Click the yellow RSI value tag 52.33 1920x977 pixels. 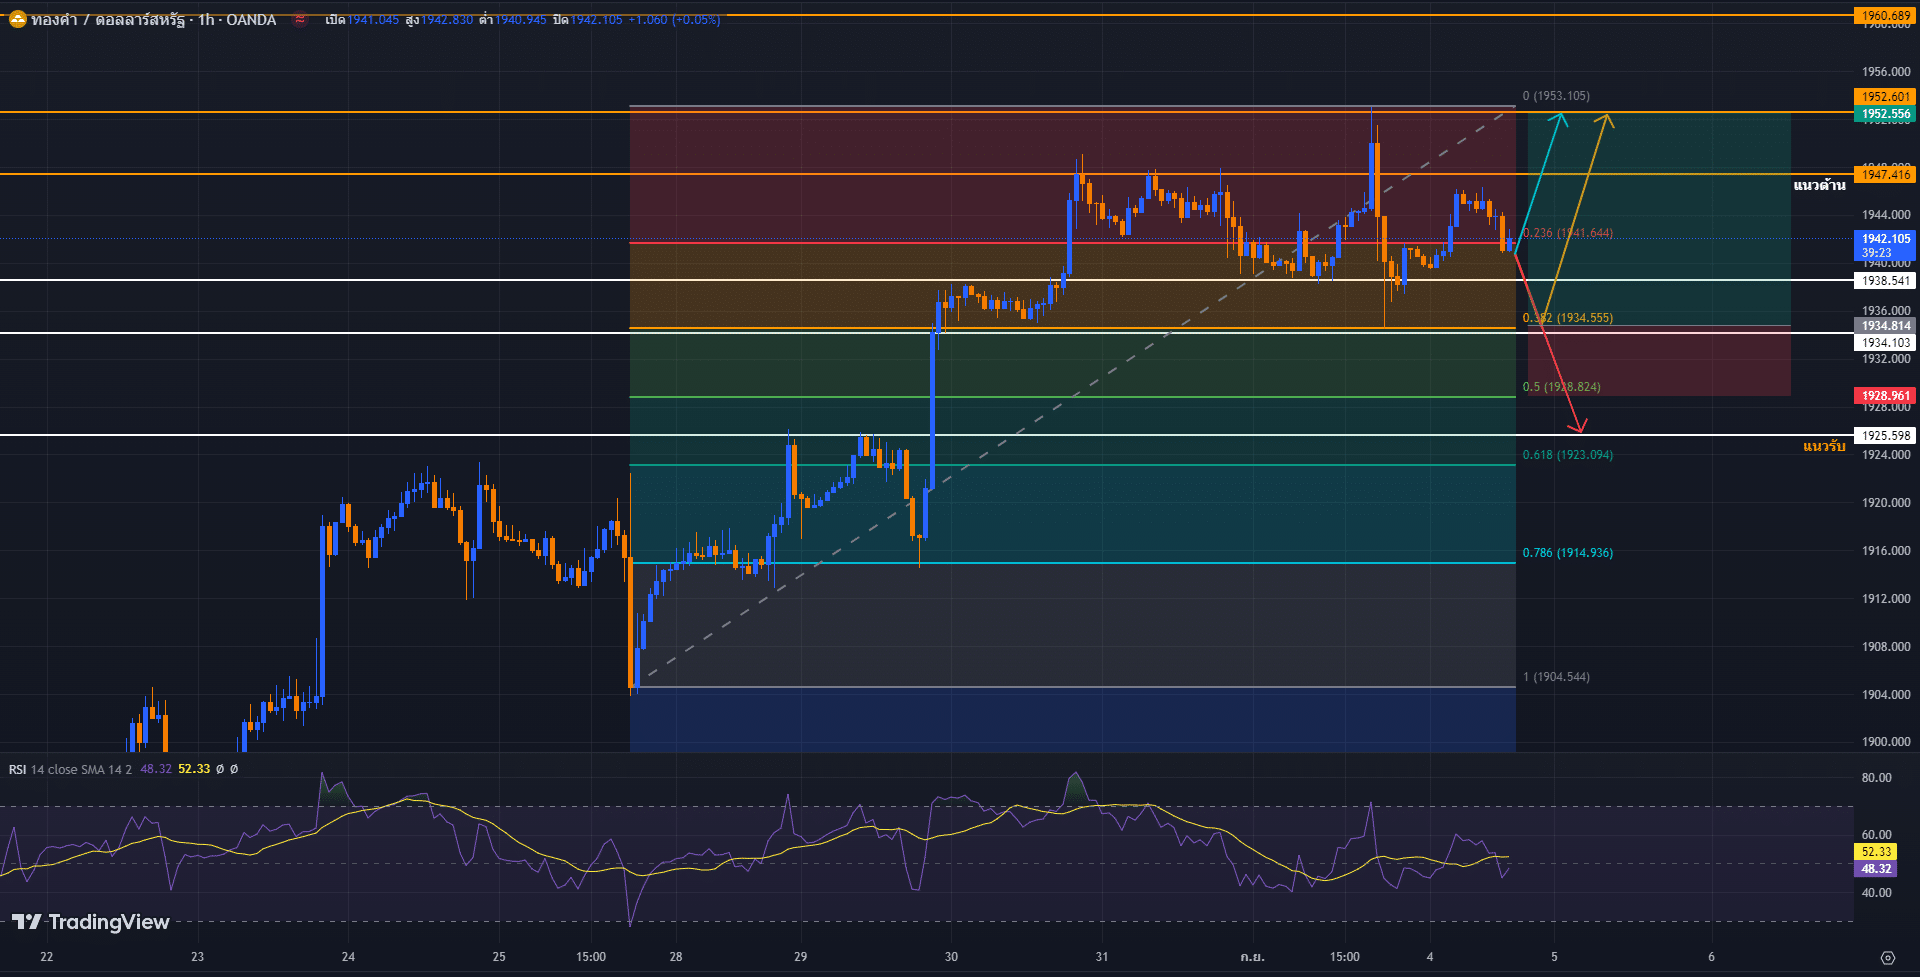tap(1876, 852)
